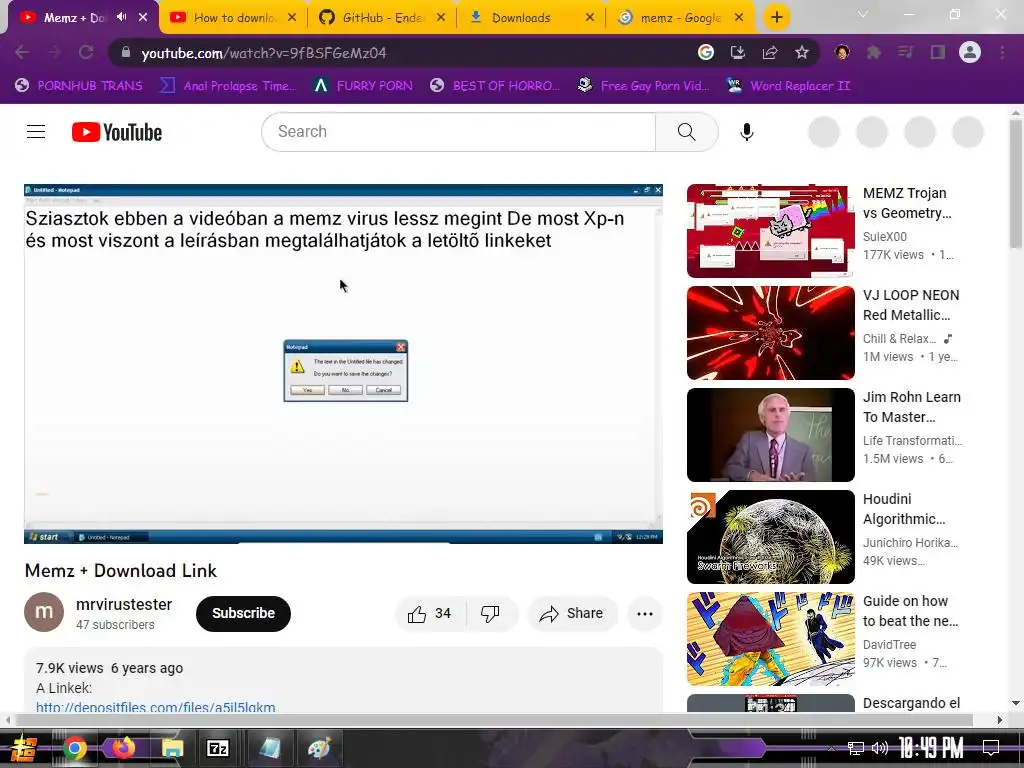This screenshot has height=768, width=1024.
Task: Bookmark this page with the star
Action: (802, 52)
